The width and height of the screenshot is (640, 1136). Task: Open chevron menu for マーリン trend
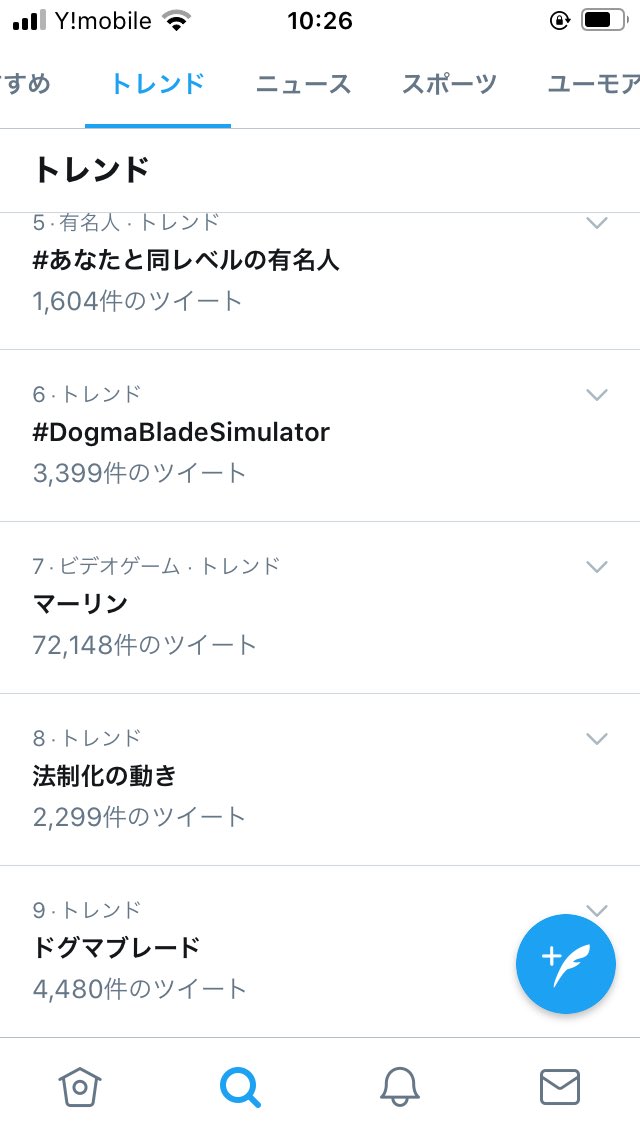pyautogui.click(x=597, y=567)
